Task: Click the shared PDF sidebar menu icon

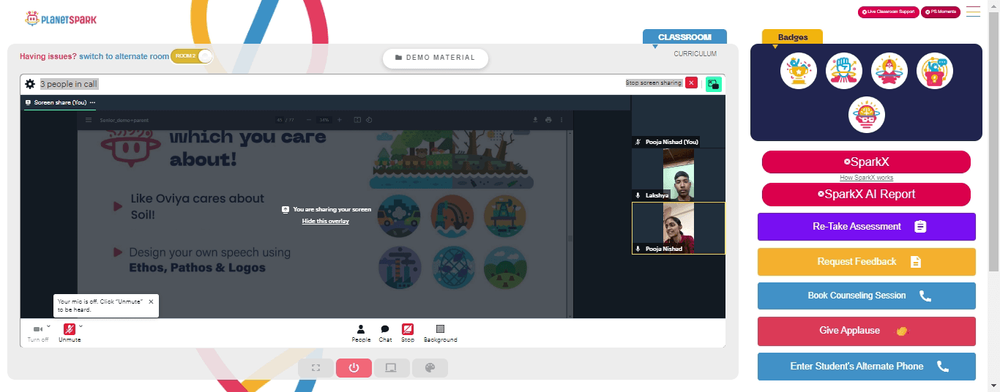Action: coord(89,119)
